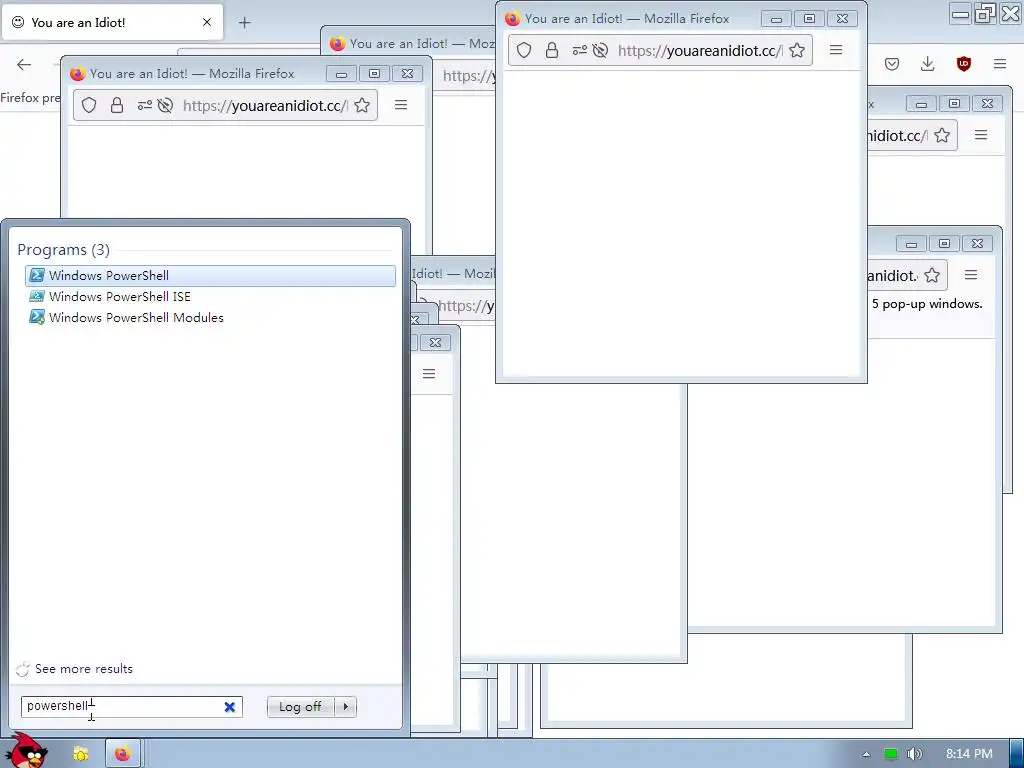This screenshot has width=1024, height=768.
Task: Minimize the left popup Firefox window
Action: point(341,74)
